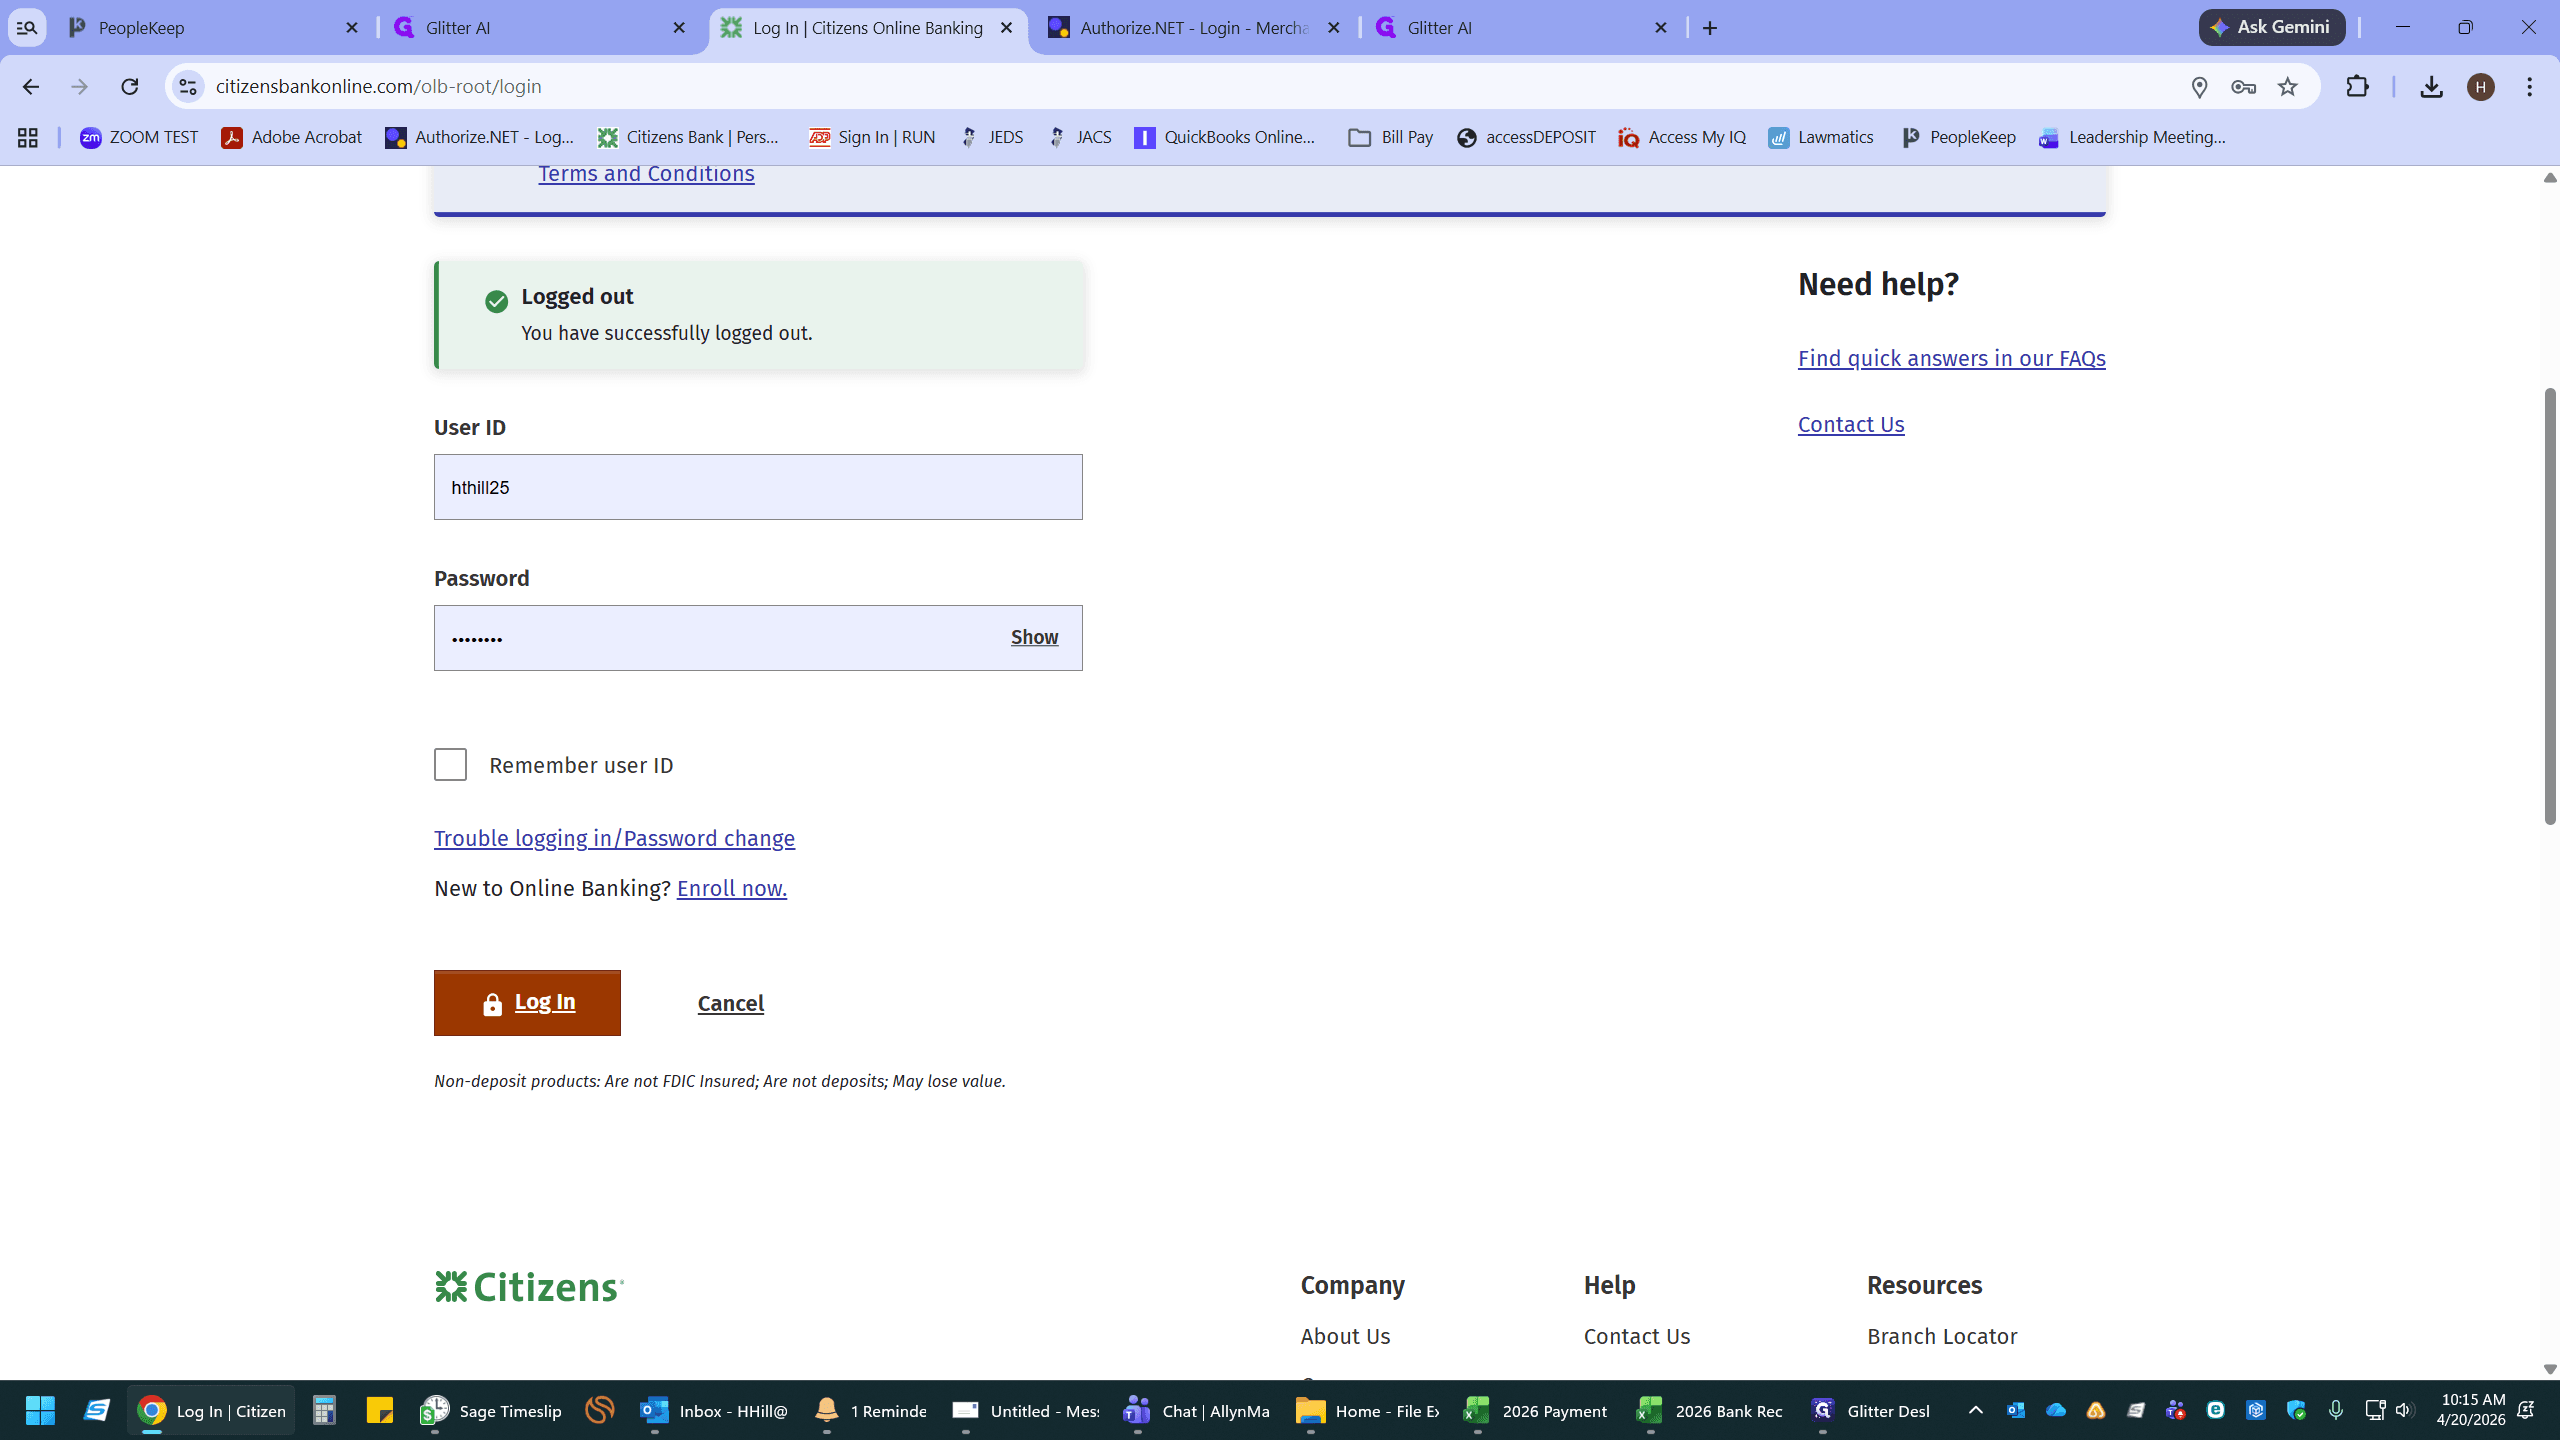Screen dimensions: 2560x1440
Task: Reload the Citizens login page
Action: pos(130,87)
